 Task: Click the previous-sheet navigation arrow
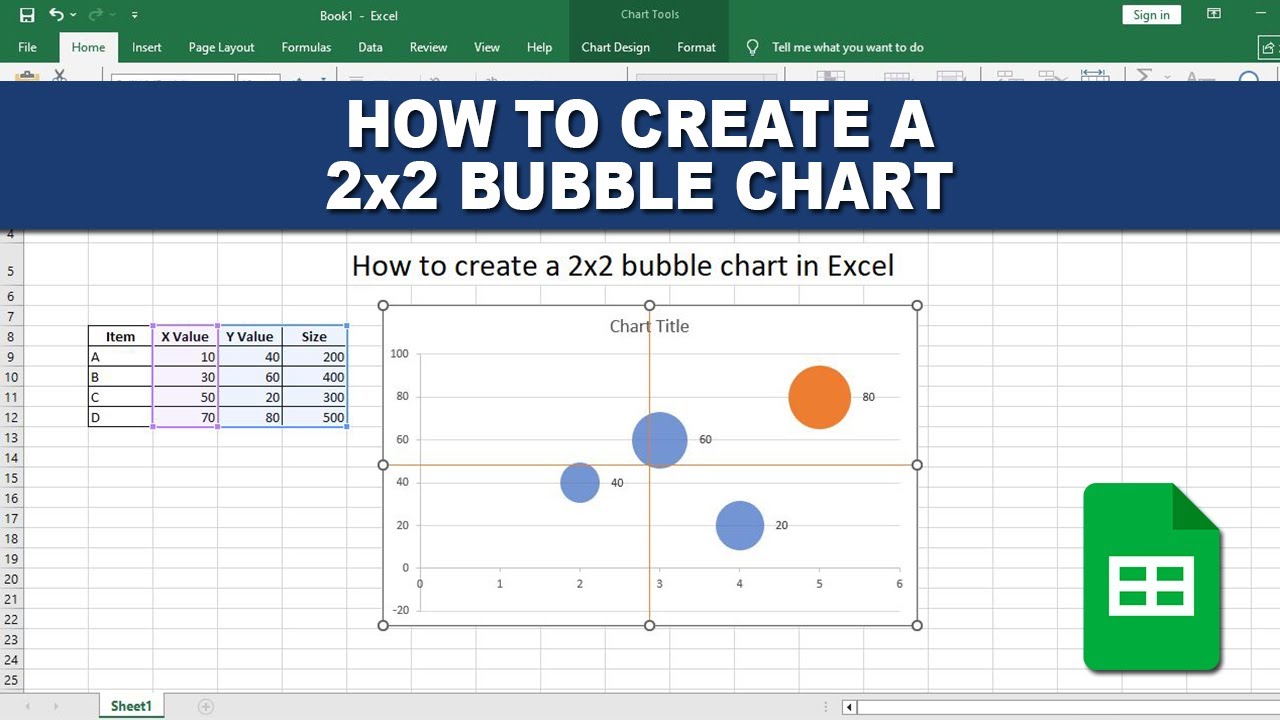[x=27, y=707]
